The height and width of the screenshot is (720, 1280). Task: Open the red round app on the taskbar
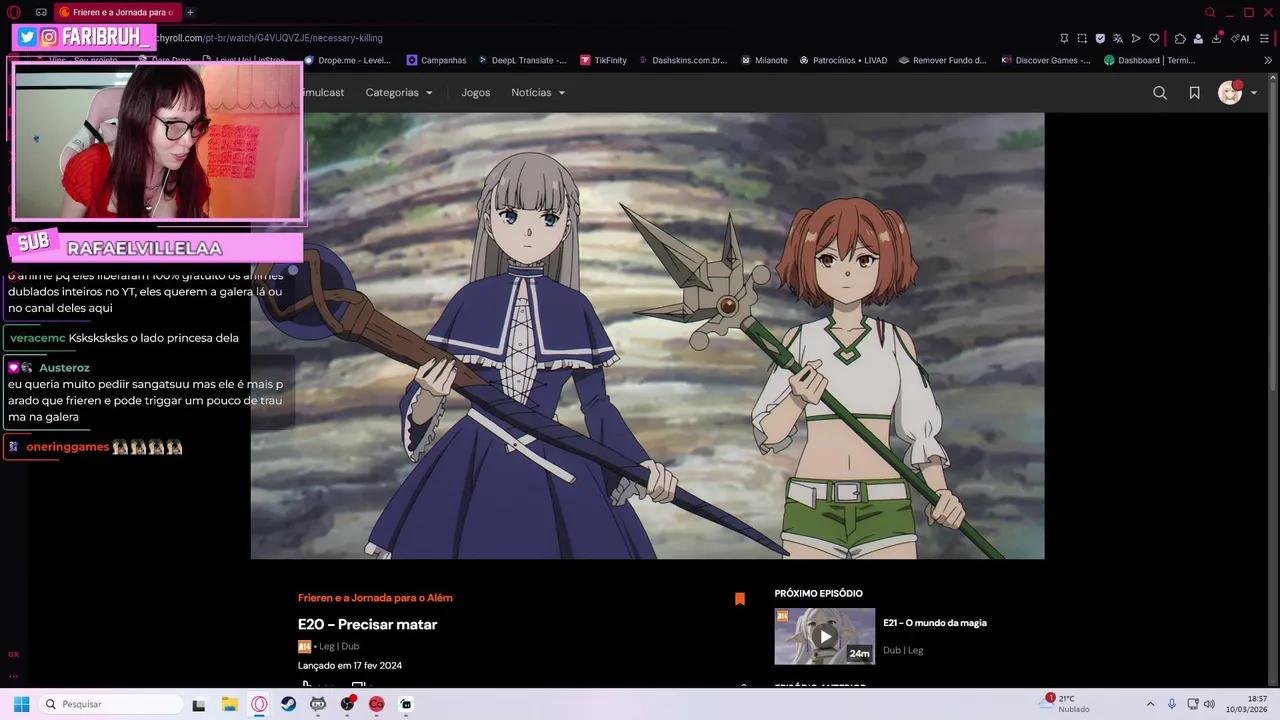pyautogui.click(x=376, y=704)
